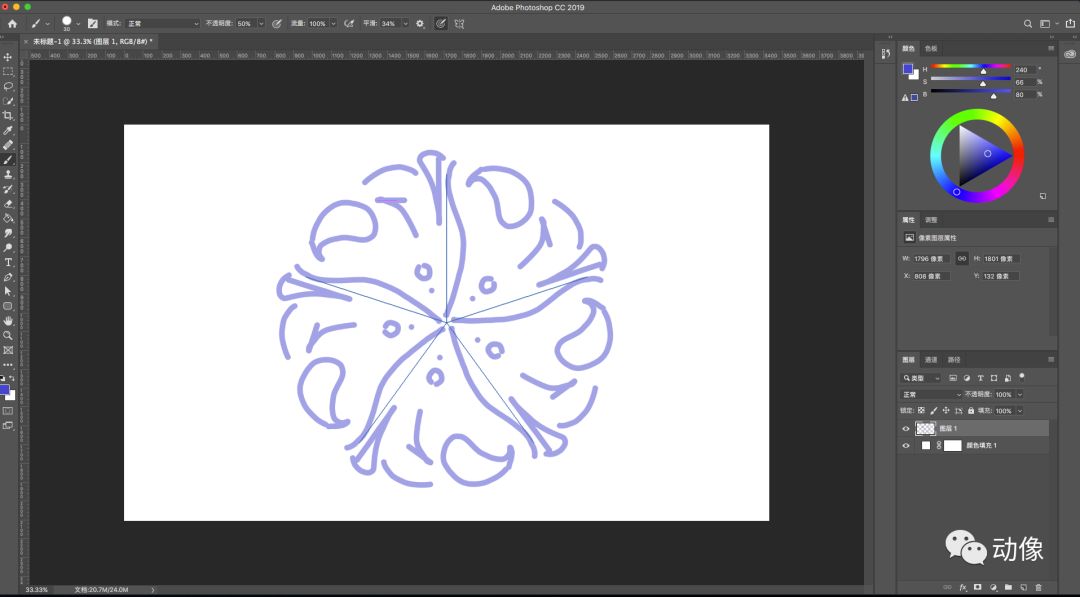Switch to the 路径 tab

[953, 359]
